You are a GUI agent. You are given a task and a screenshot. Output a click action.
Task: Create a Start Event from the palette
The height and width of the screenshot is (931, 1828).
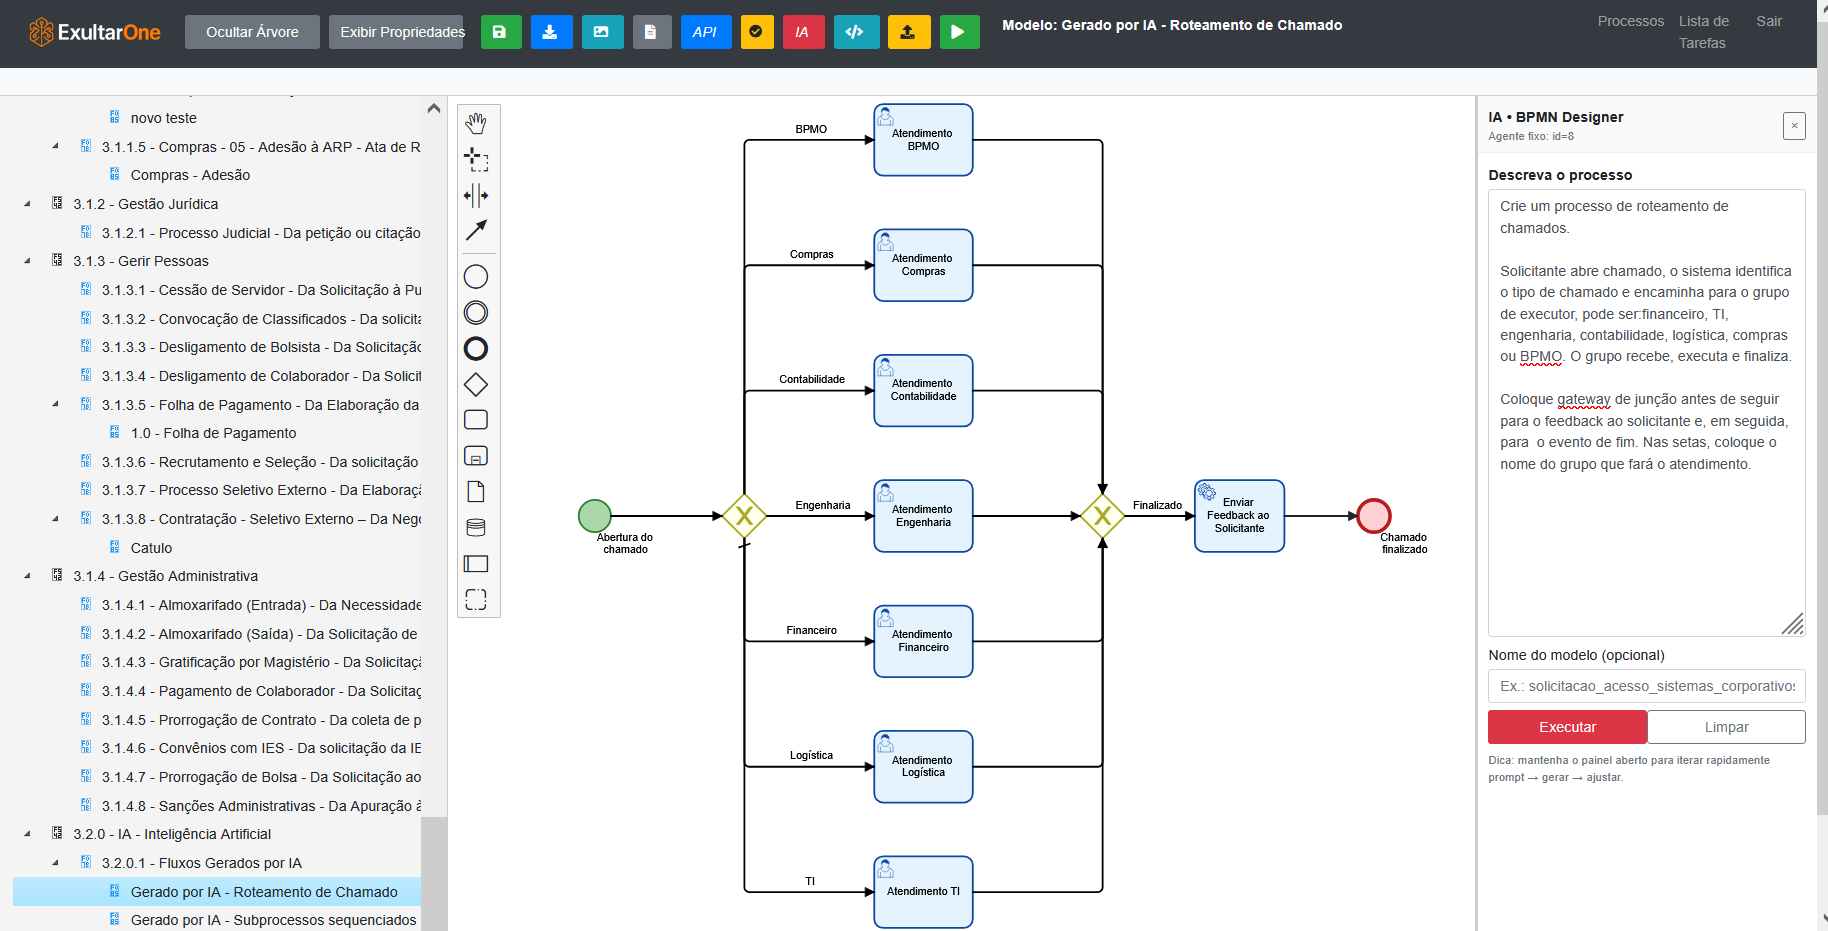476,276
